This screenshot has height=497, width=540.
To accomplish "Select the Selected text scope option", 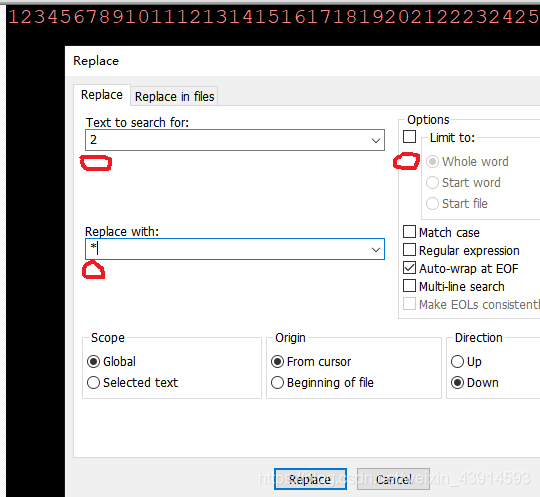I will pyautogui.click(x=93, y=383).
